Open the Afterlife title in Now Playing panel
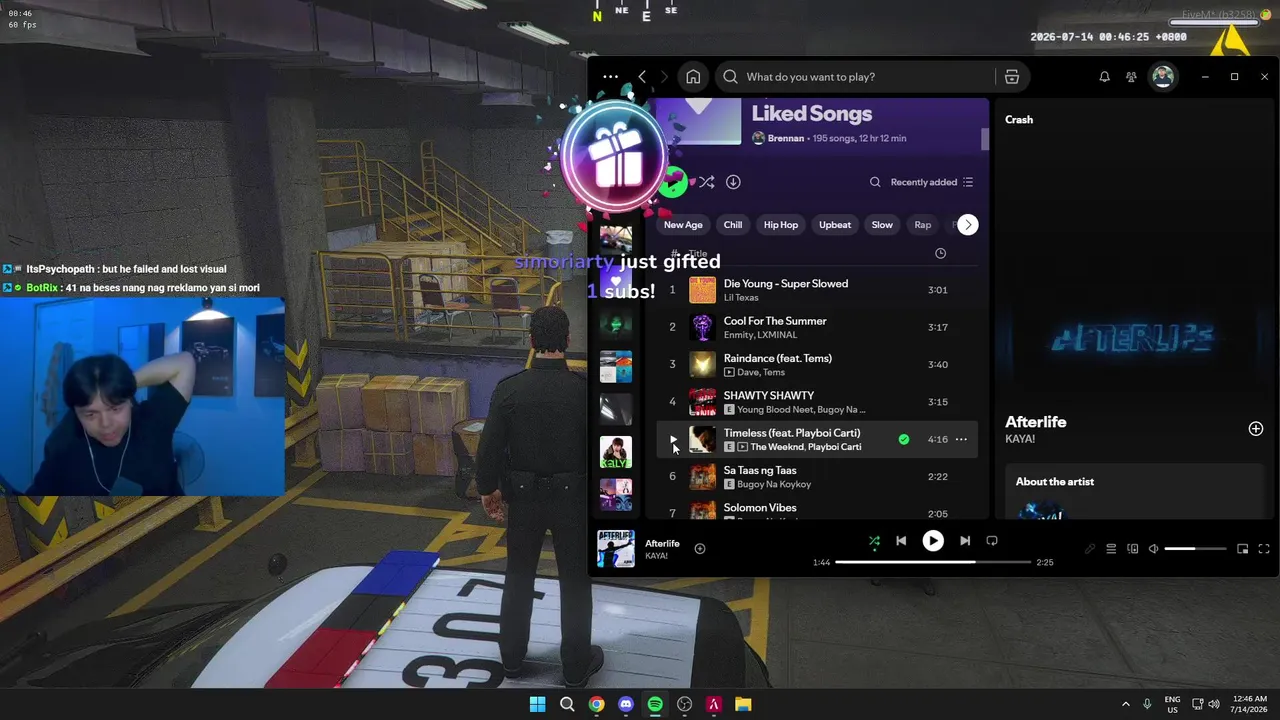Viewport: 1280px width, 720px height. (1036, 422)
